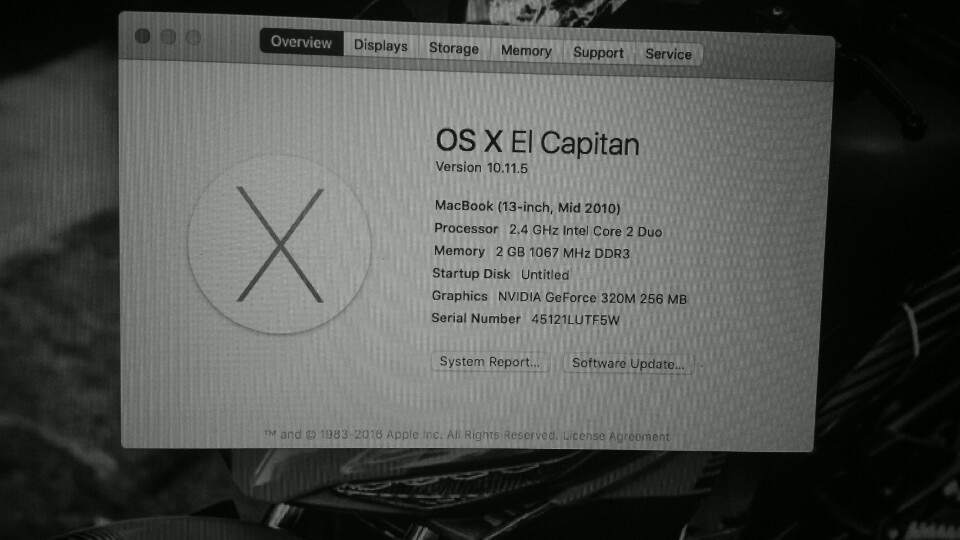Click the El Capitan X logo
Screen dimensions: 960x540
coord(279,244)
